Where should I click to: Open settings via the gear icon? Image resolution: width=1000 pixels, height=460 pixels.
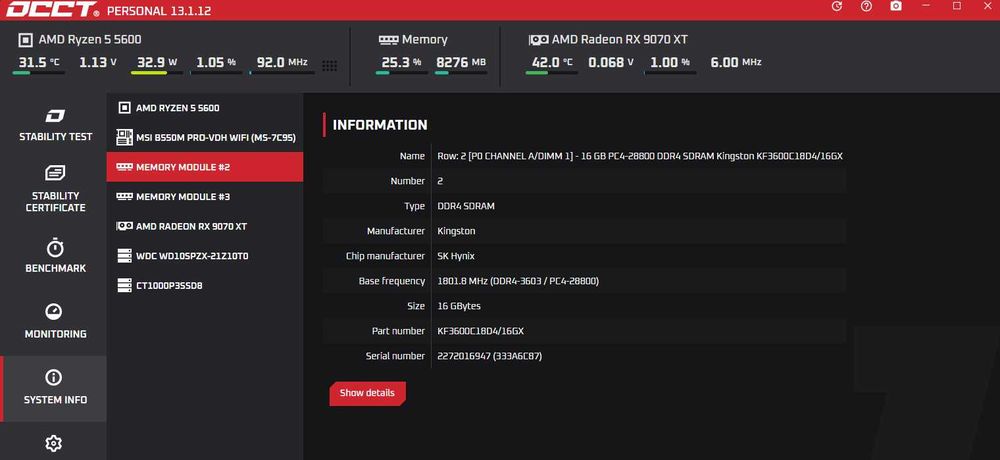[x=54, y=443]
